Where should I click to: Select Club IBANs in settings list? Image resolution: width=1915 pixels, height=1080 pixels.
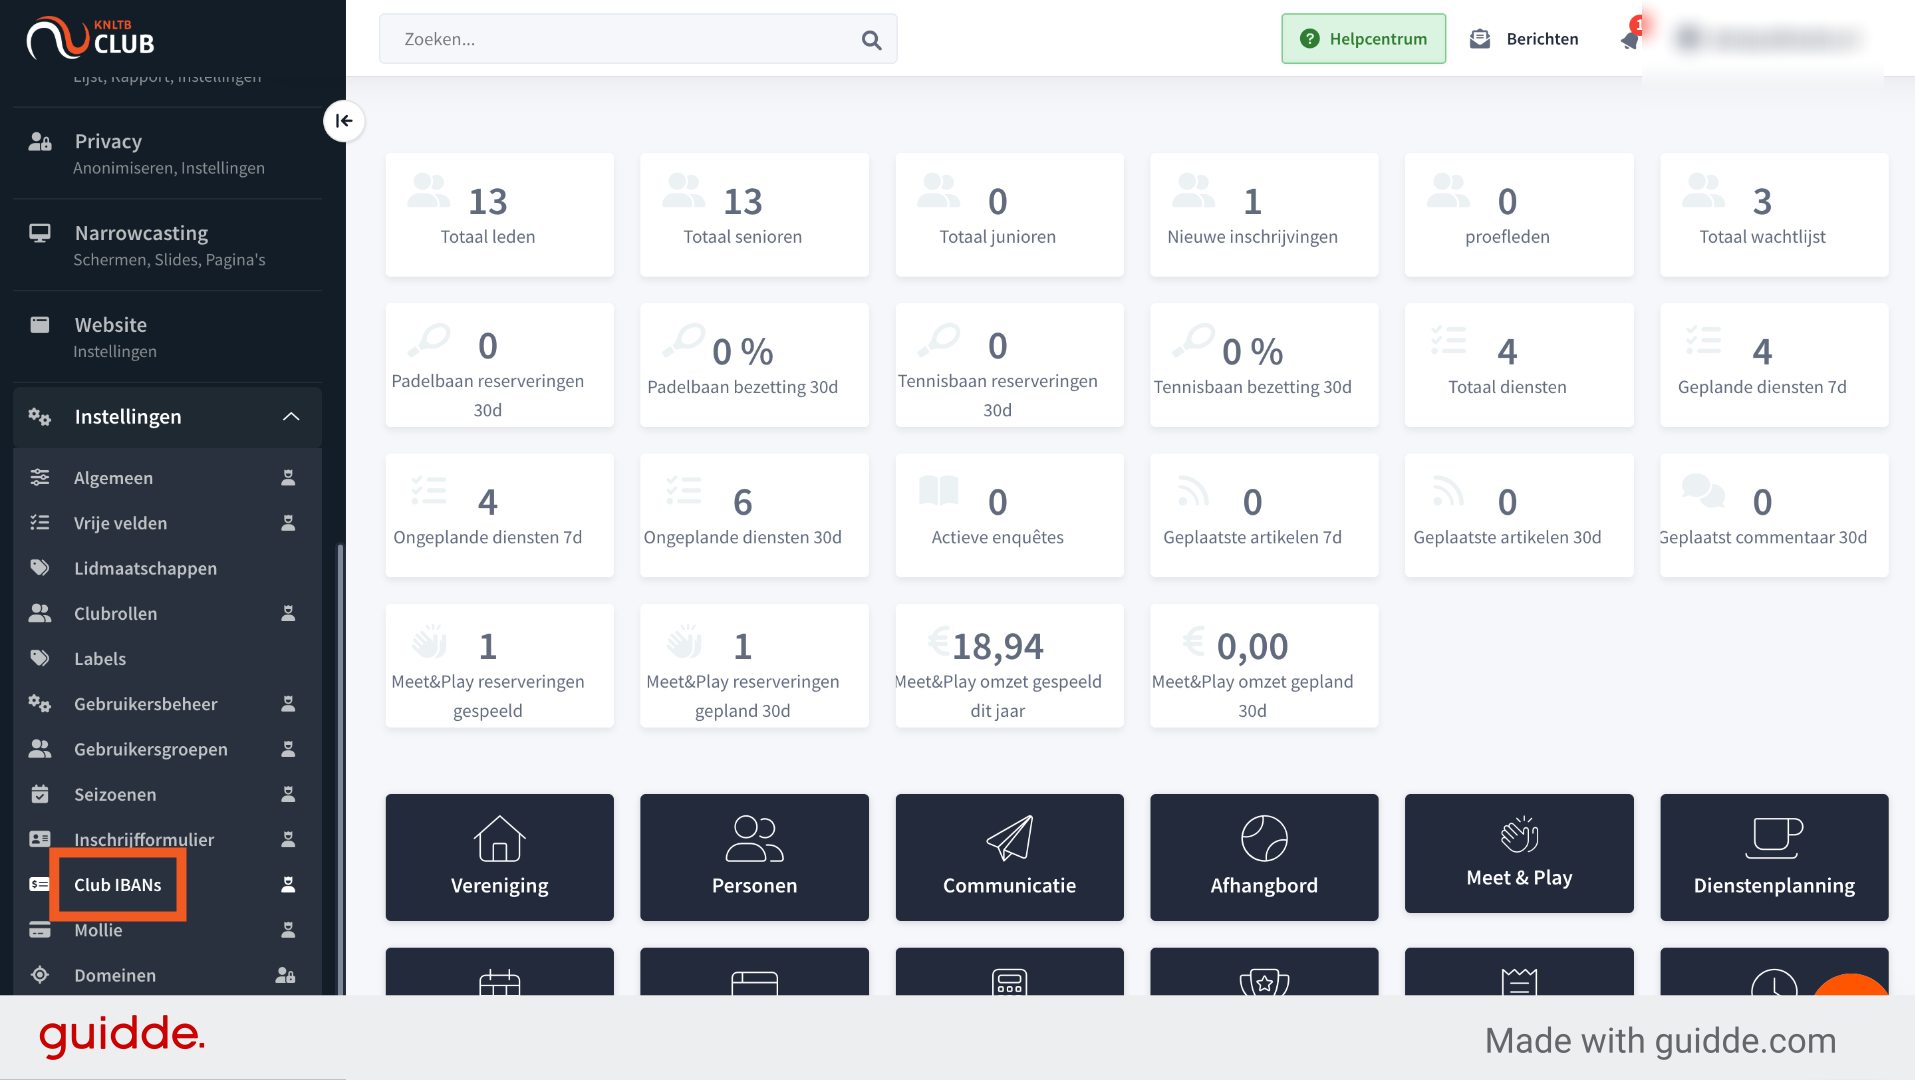(118, 885)
